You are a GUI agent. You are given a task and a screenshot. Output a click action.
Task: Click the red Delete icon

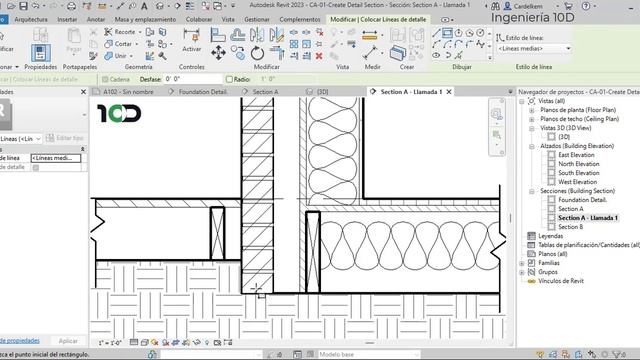[319, 56]
